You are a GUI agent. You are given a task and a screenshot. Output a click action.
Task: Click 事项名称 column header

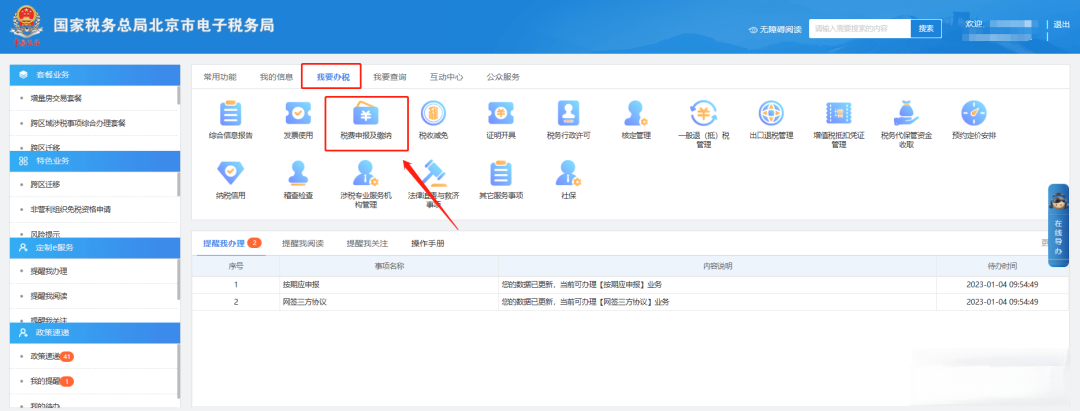point(388,266)
